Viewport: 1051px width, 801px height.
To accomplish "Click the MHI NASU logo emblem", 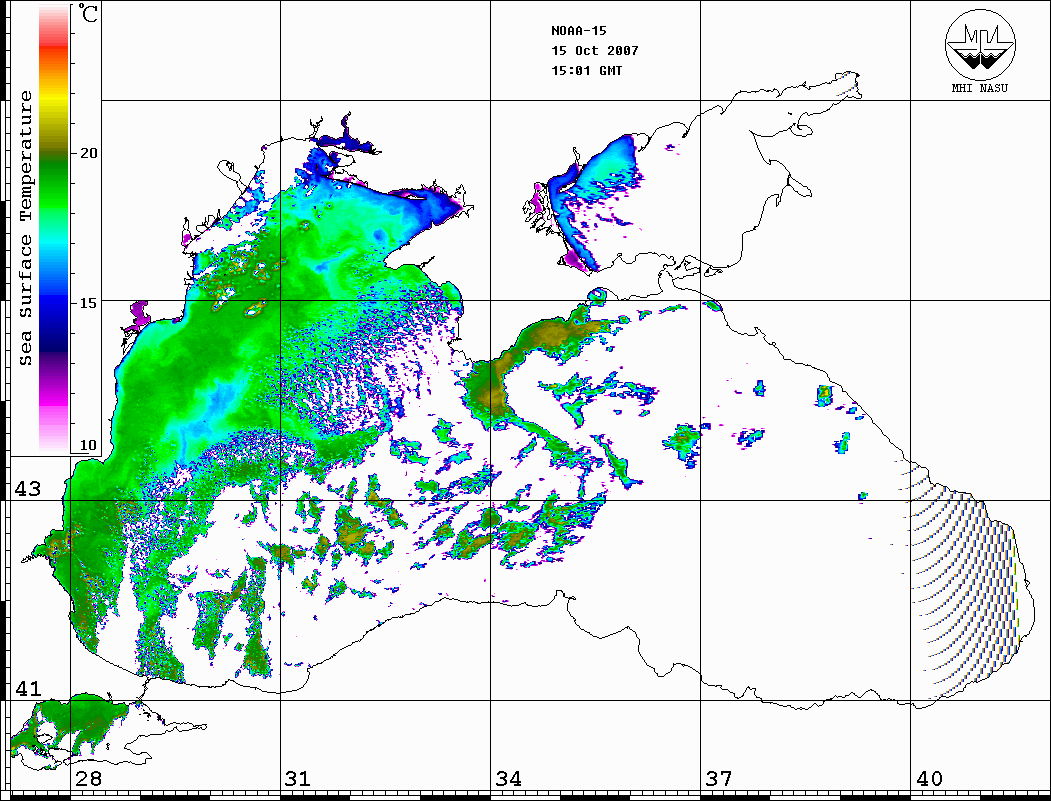I will click(980, 44).
